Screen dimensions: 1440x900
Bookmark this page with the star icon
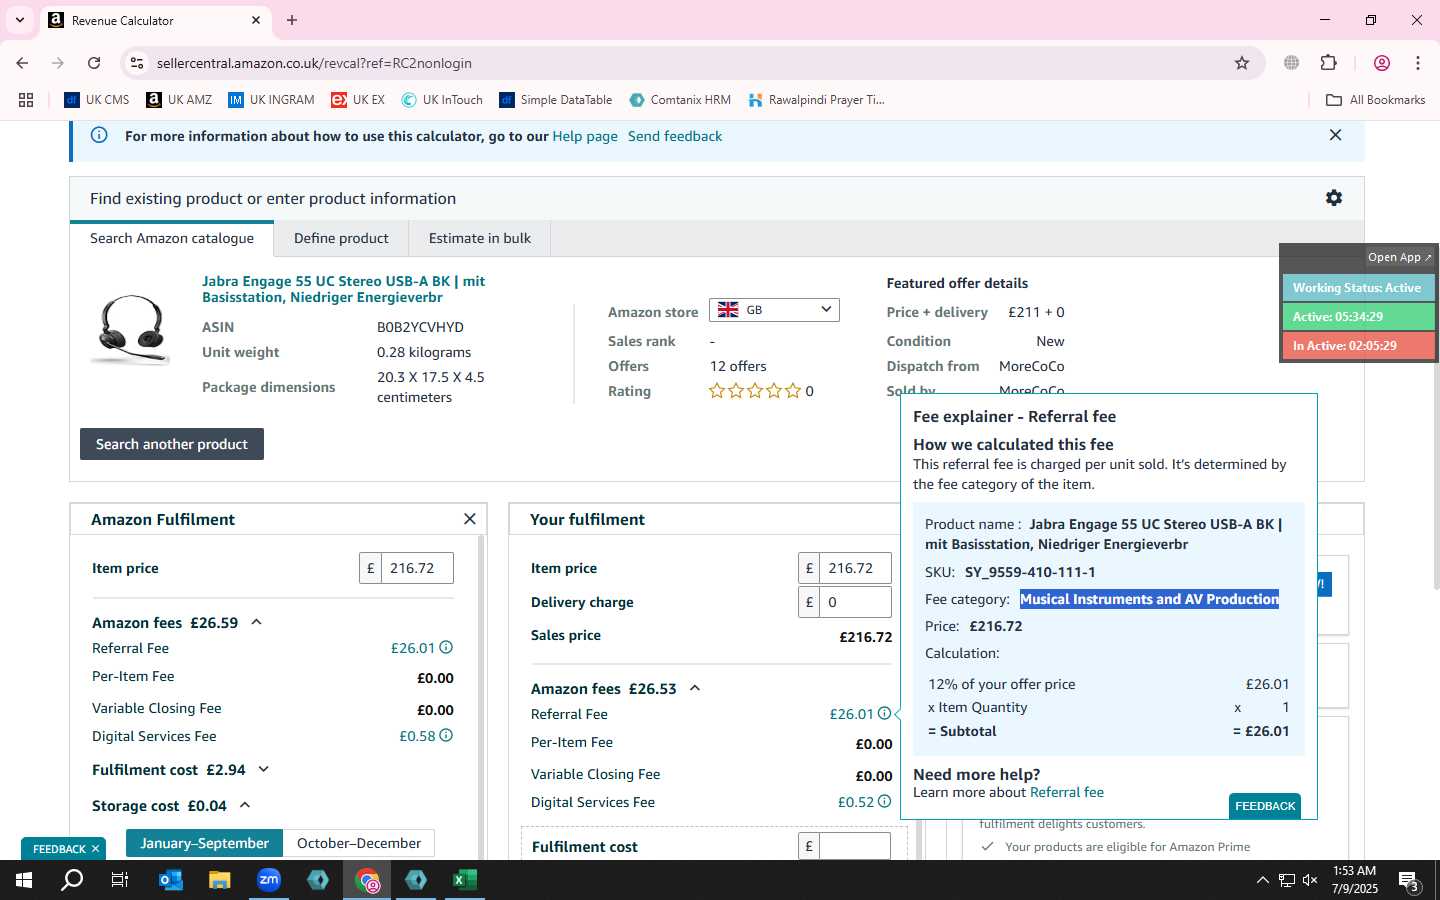point(1242,63)
